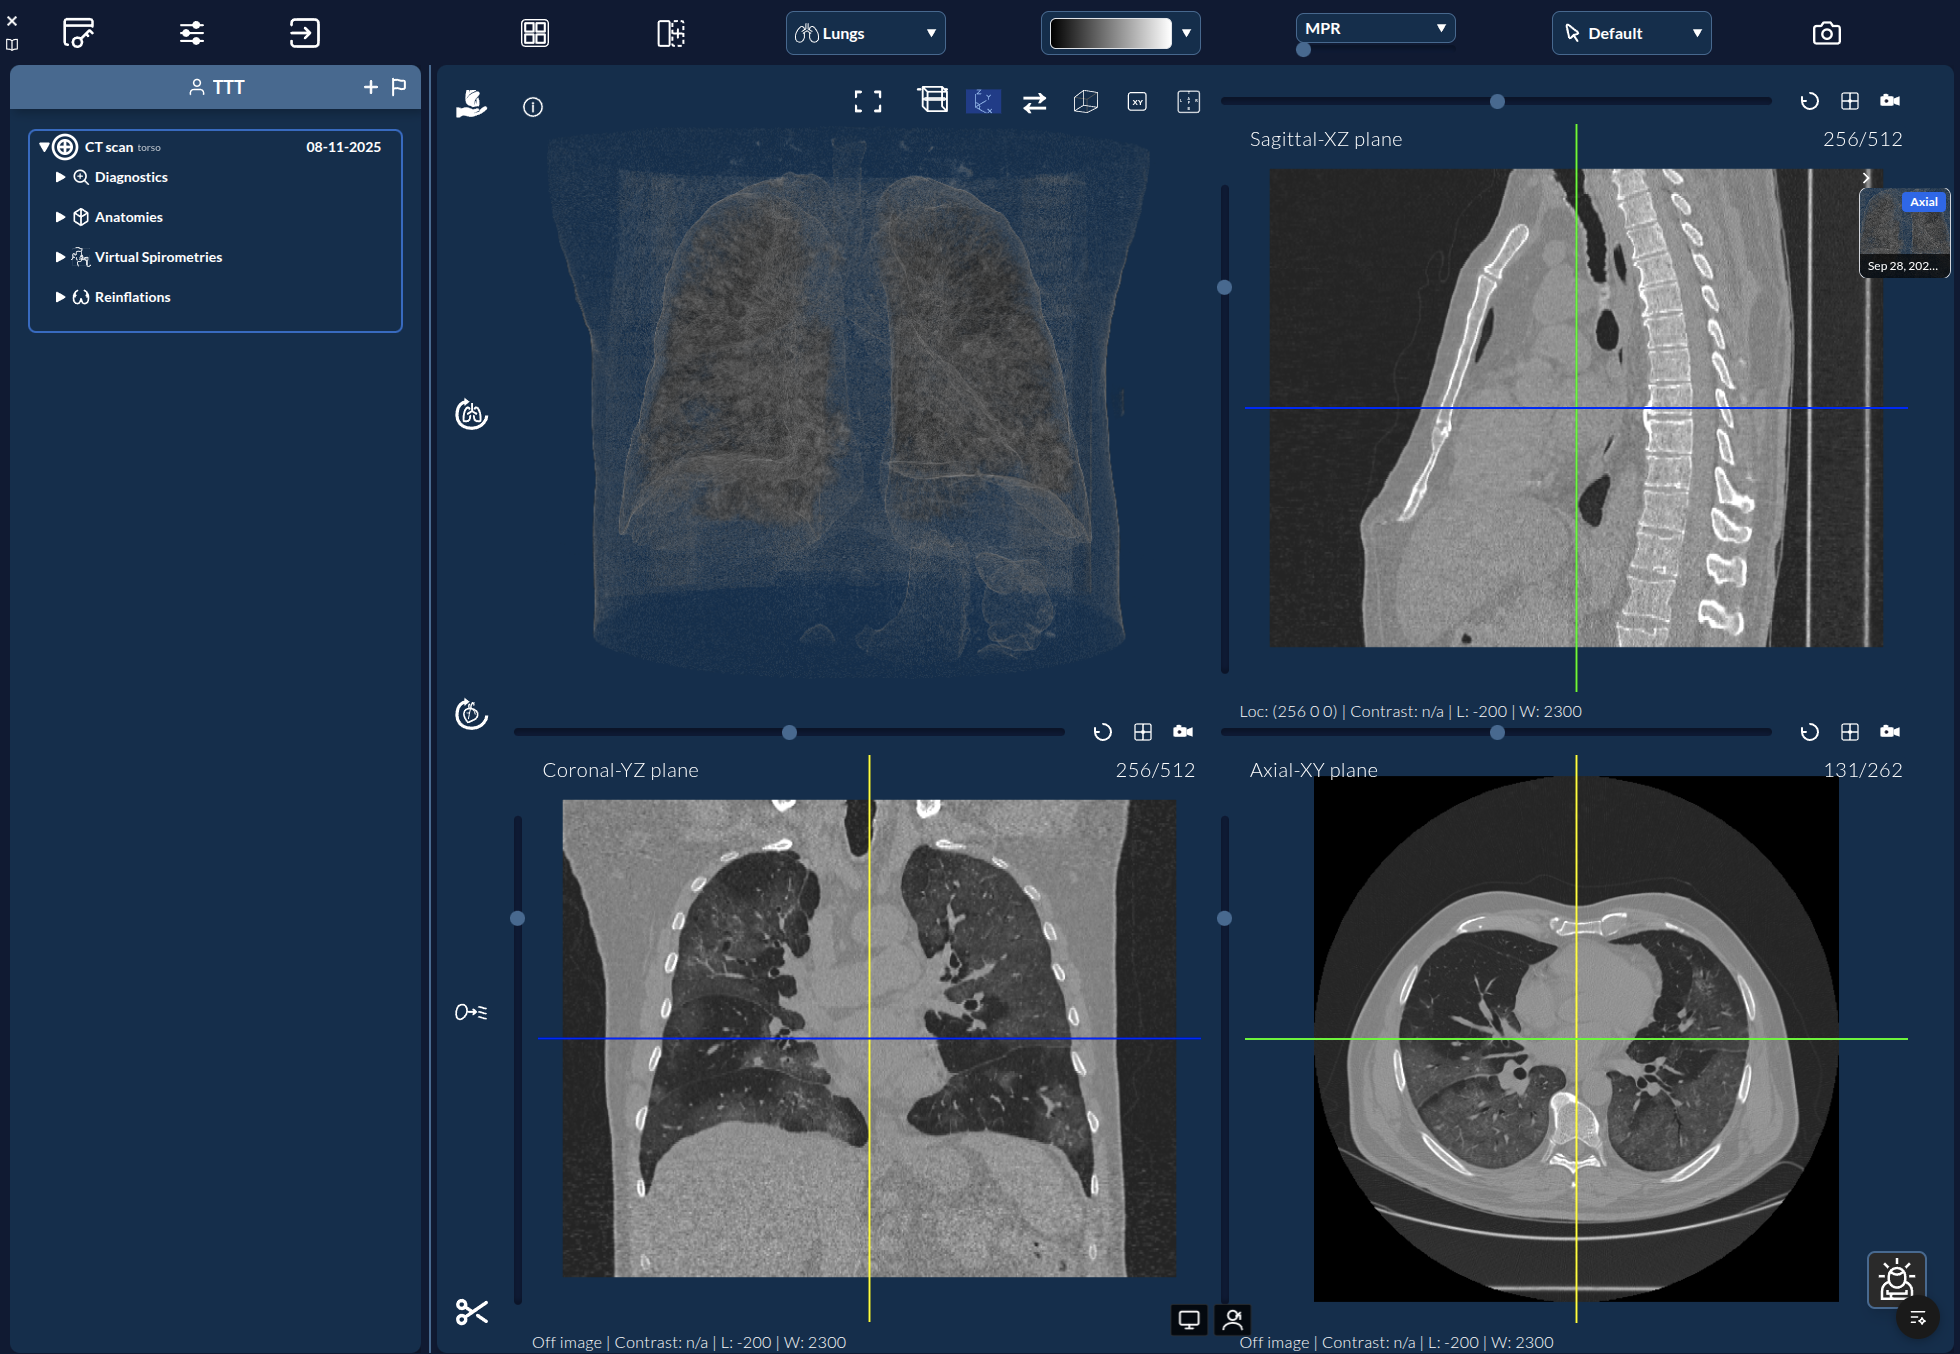
Task: Open the grayscale colormap dropdown
Action: [x=1121, y=33]
